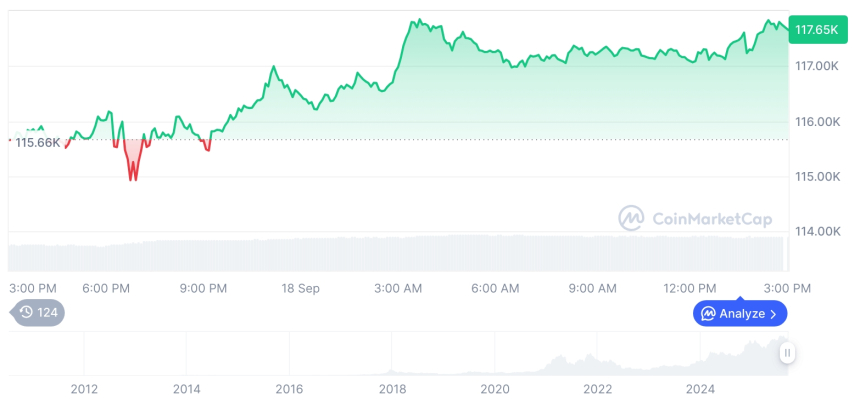The height and width of the screenshot is (401, 860).
Task: Select 2024 on the year timeline
Action: point(700,388)
